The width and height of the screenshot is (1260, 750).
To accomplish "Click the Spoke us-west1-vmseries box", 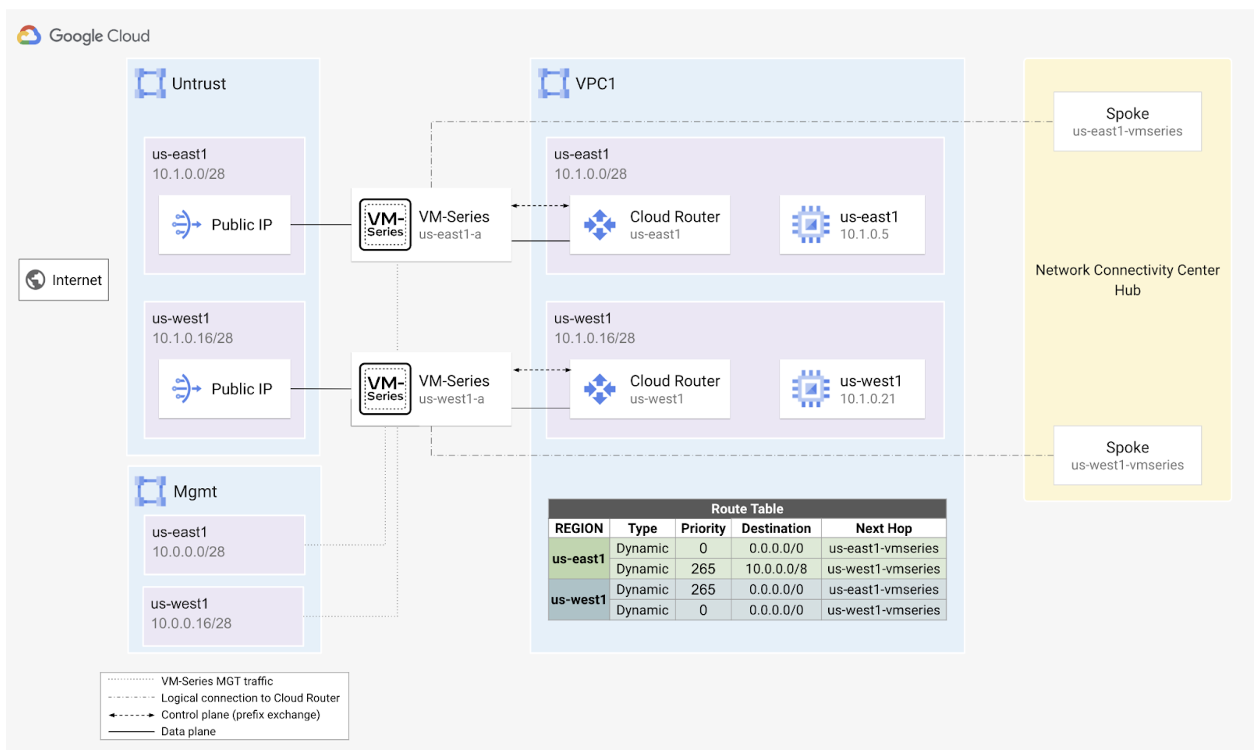I will (1127, 456).
